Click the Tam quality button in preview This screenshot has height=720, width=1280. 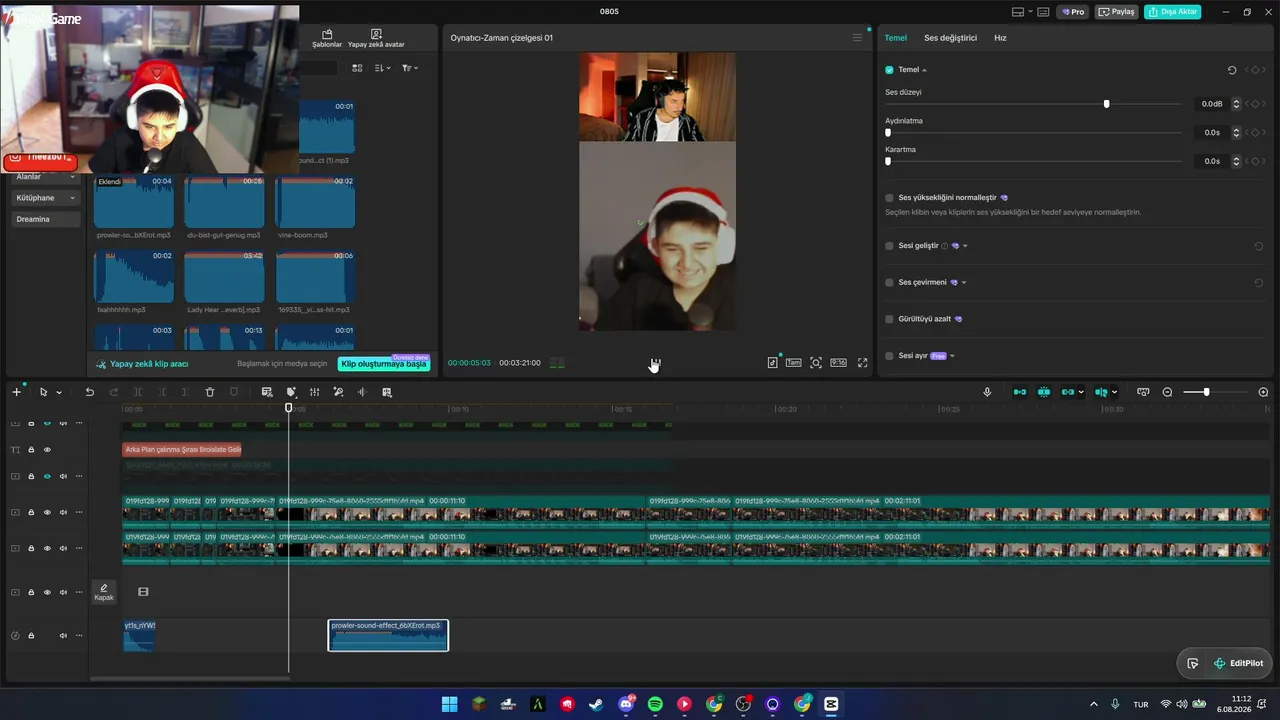coord(793,363)
